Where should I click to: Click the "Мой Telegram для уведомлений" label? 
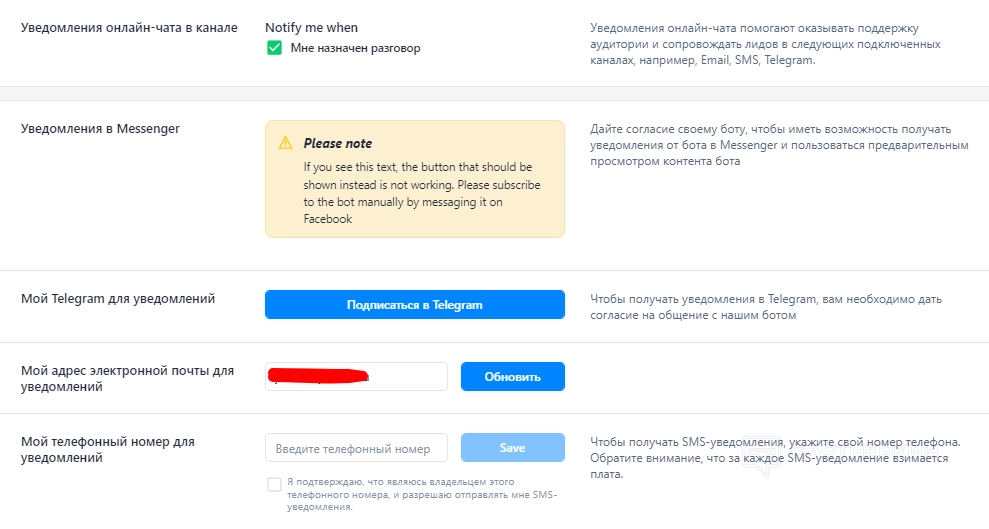(x=118, y=299)
